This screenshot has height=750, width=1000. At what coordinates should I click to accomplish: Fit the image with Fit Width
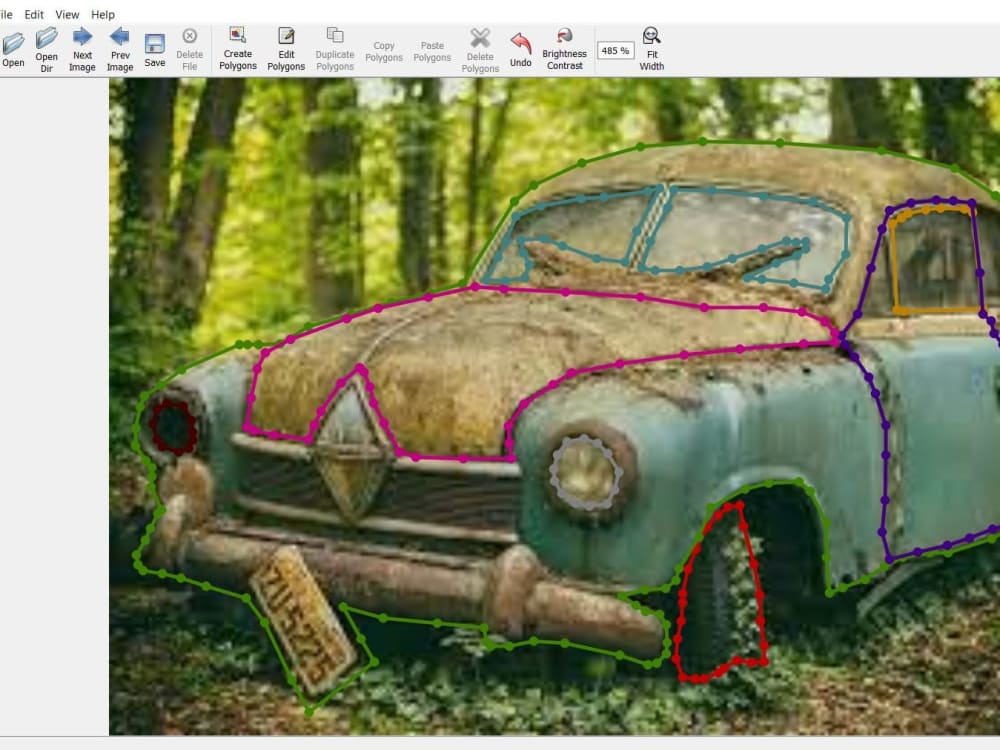pyautogui.click(x=652, y=48)
